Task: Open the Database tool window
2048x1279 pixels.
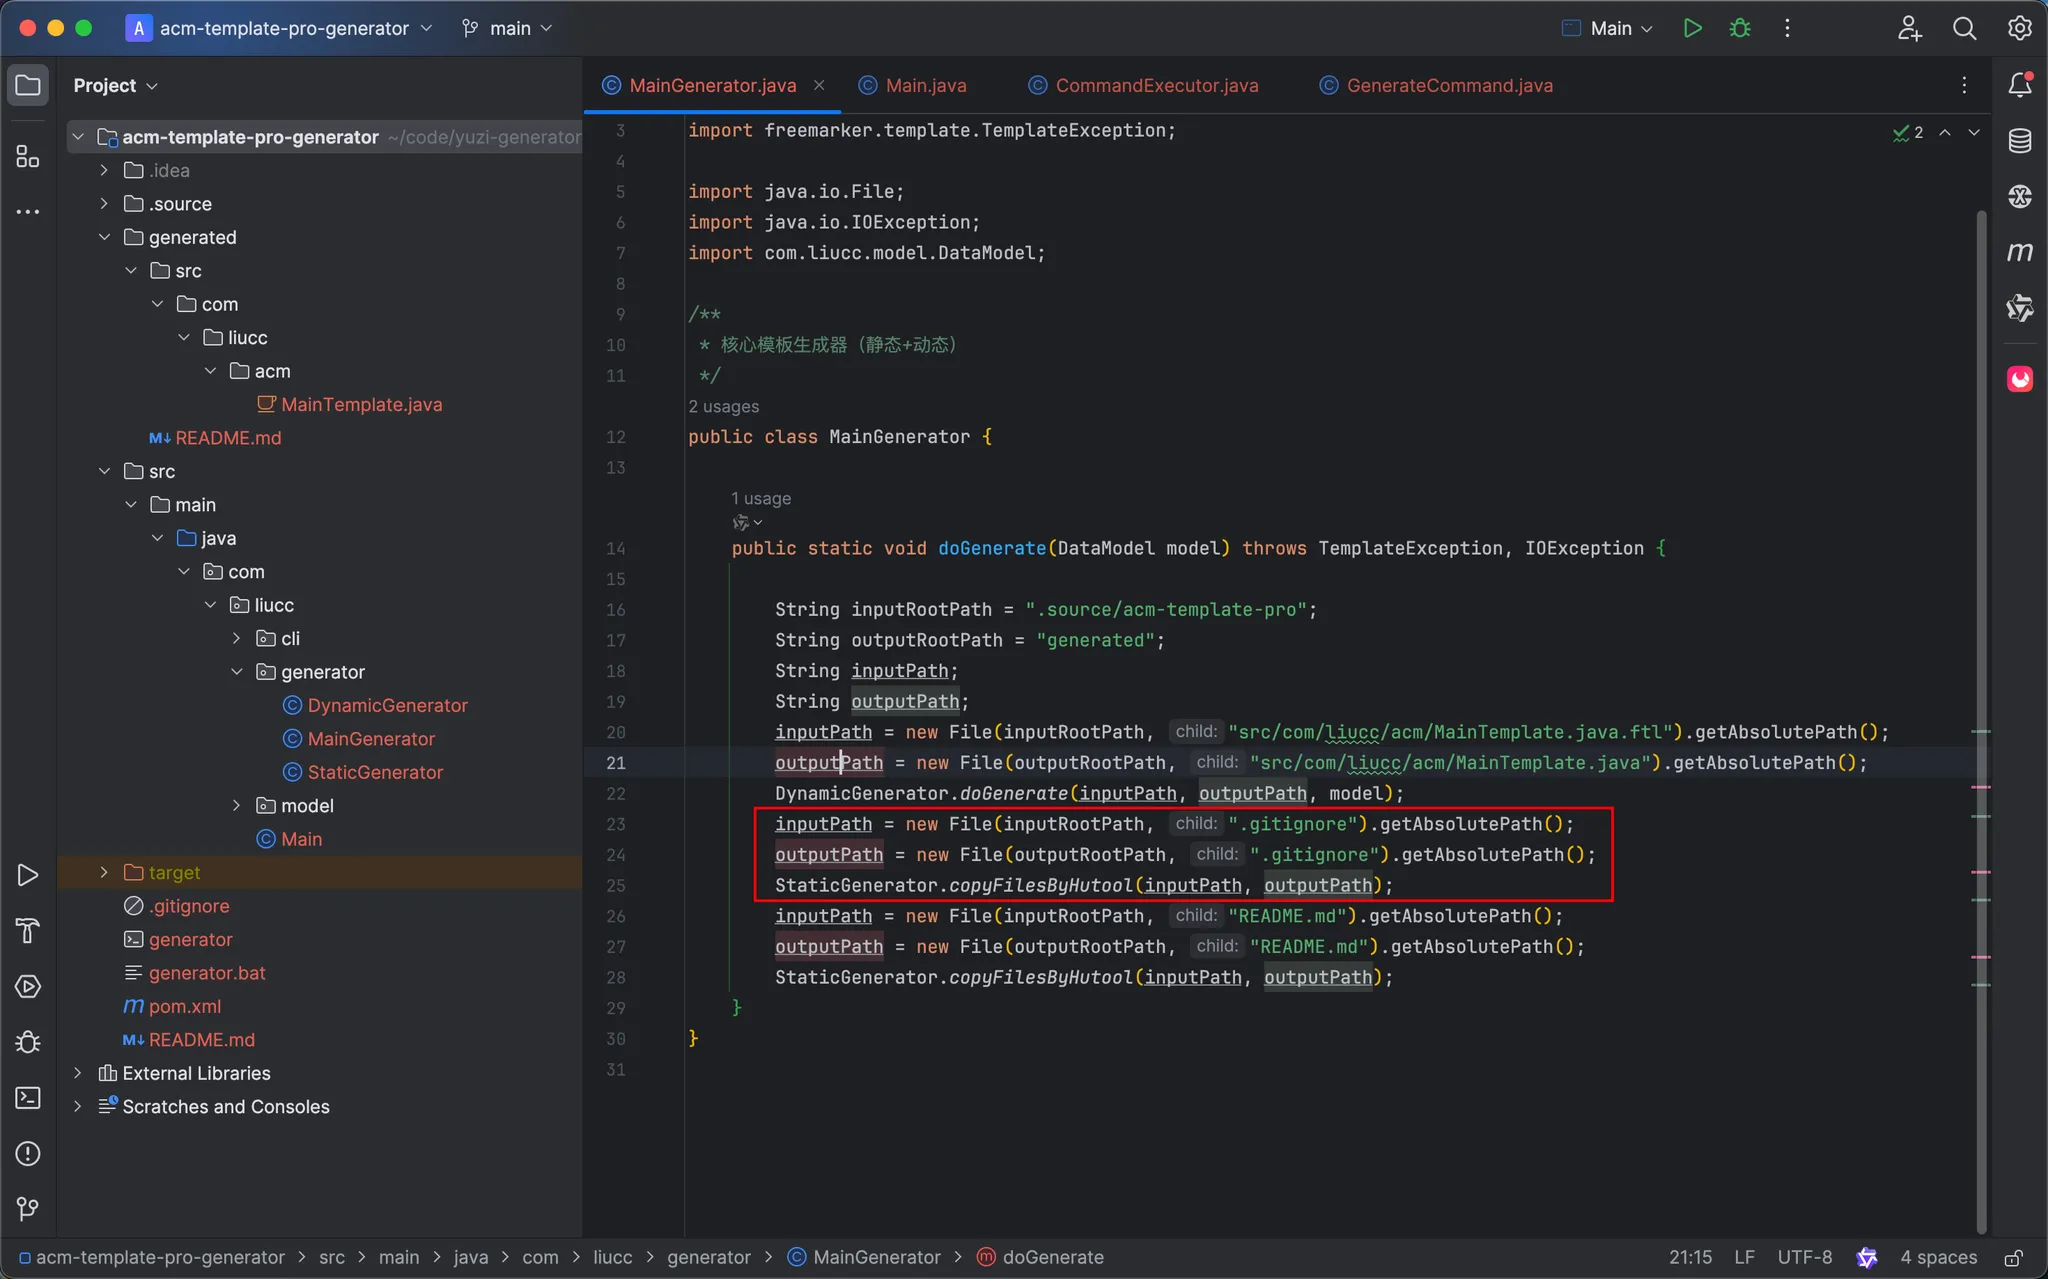Action: 2019,141
